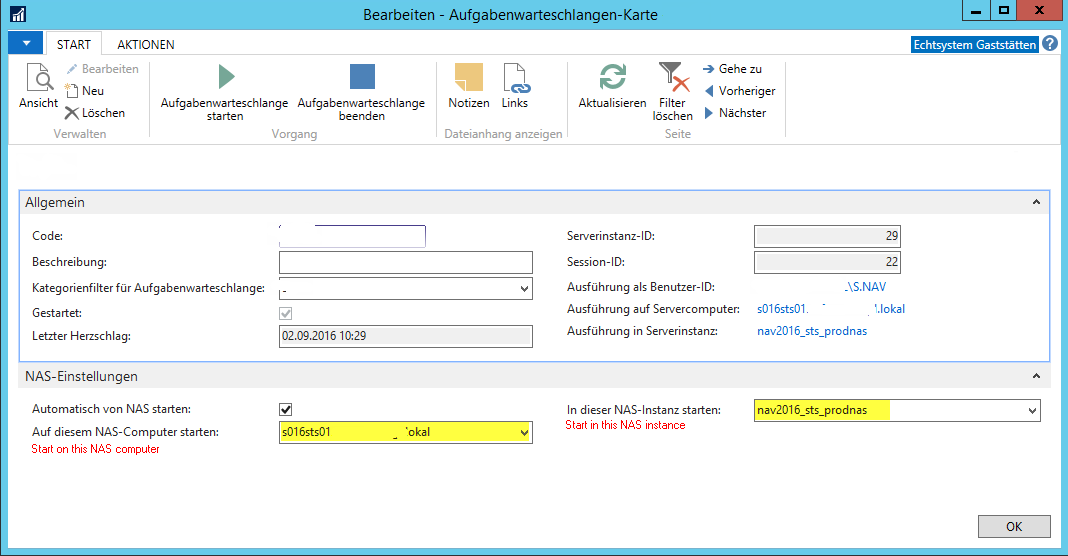This screenshot has width=1068, height=556.
Task: Expand the NAS-Computer starten dropdown
Action: [x=525, y=433]
